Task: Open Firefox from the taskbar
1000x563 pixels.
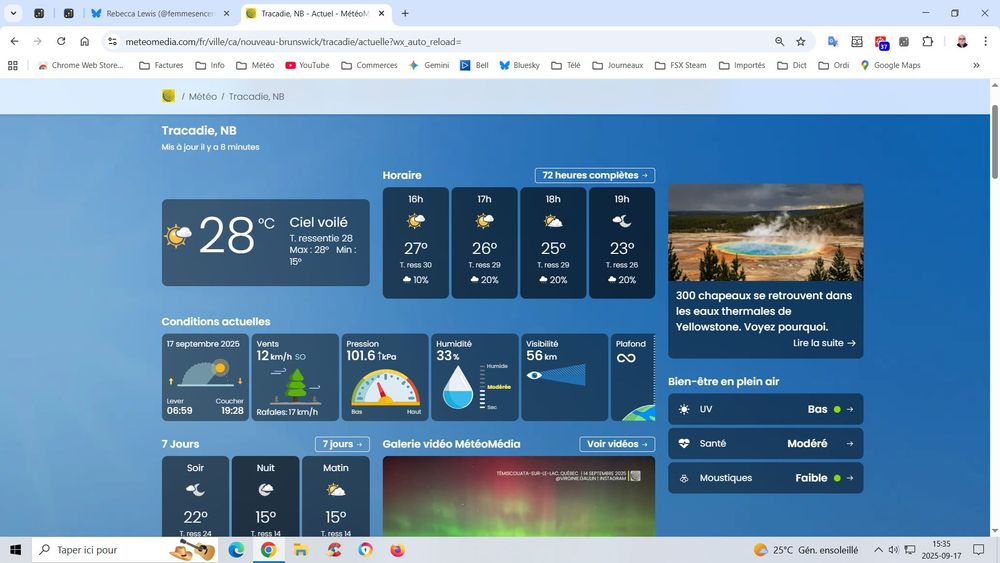Action: point(397,550)
